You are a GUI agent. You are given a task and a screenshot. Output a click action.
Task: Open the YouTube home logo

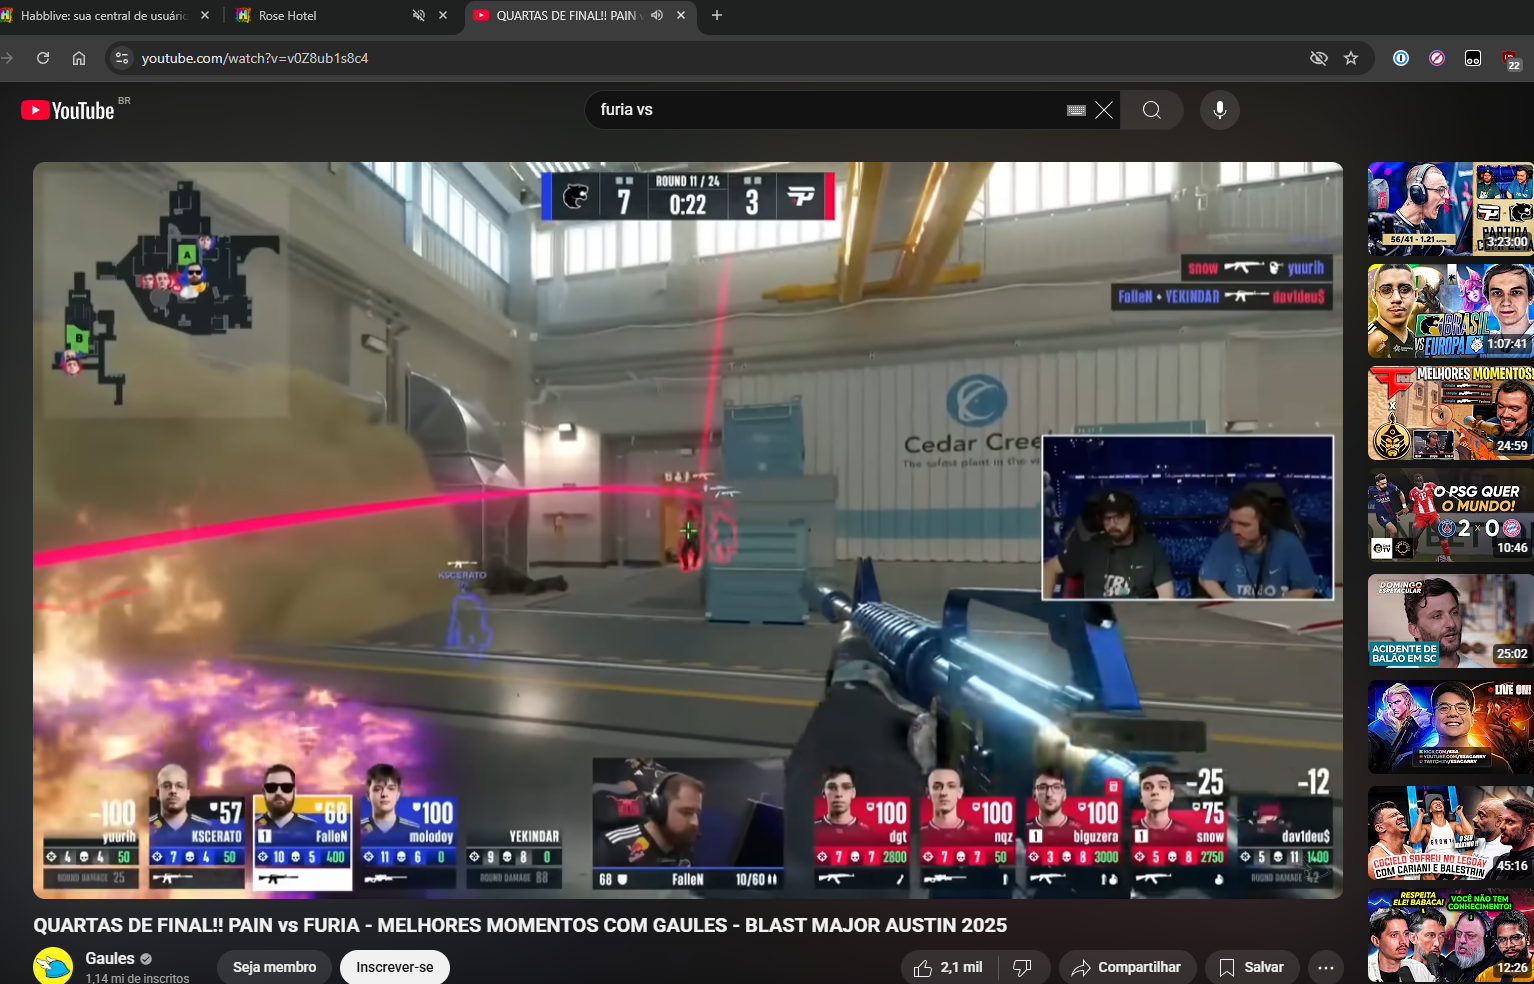(68, 110)
